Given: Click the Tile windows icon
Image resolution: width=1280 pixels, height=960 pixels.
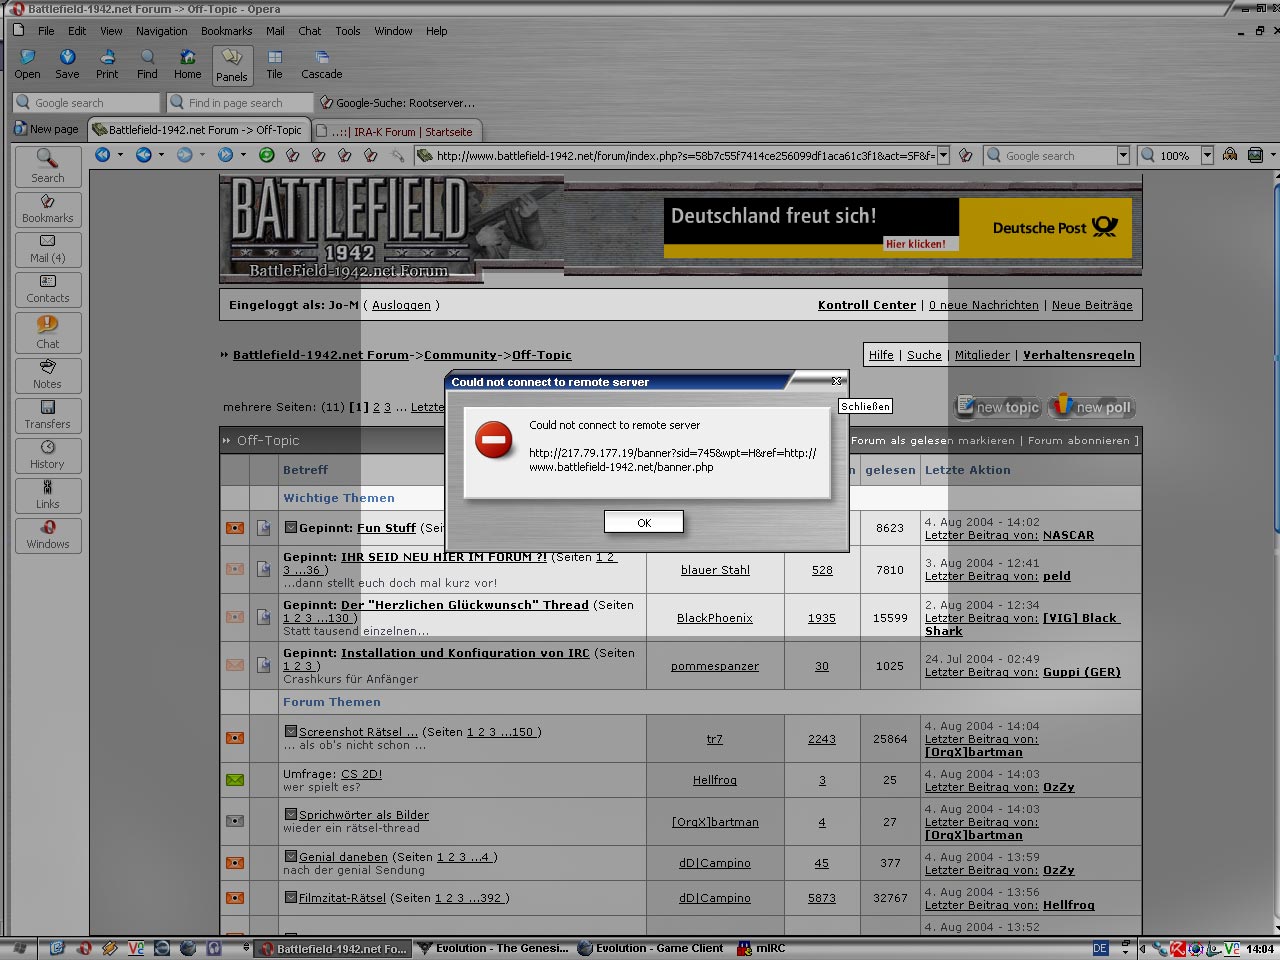Looking at the screenshot, I should pos(274,65).
